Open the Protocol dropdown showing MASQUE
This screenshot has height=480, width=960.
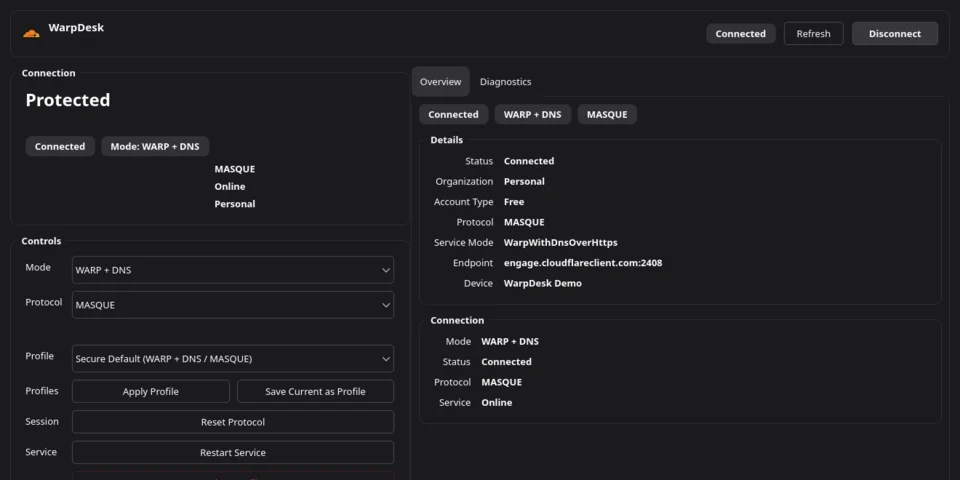(233, 305)
